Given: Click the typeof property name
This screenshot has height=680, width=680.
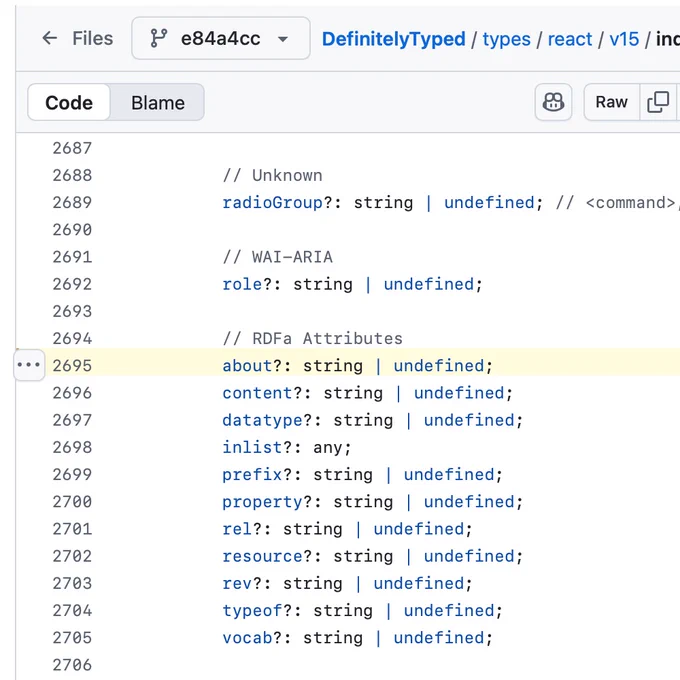Looking at the screenshot, I should [252, 611].
